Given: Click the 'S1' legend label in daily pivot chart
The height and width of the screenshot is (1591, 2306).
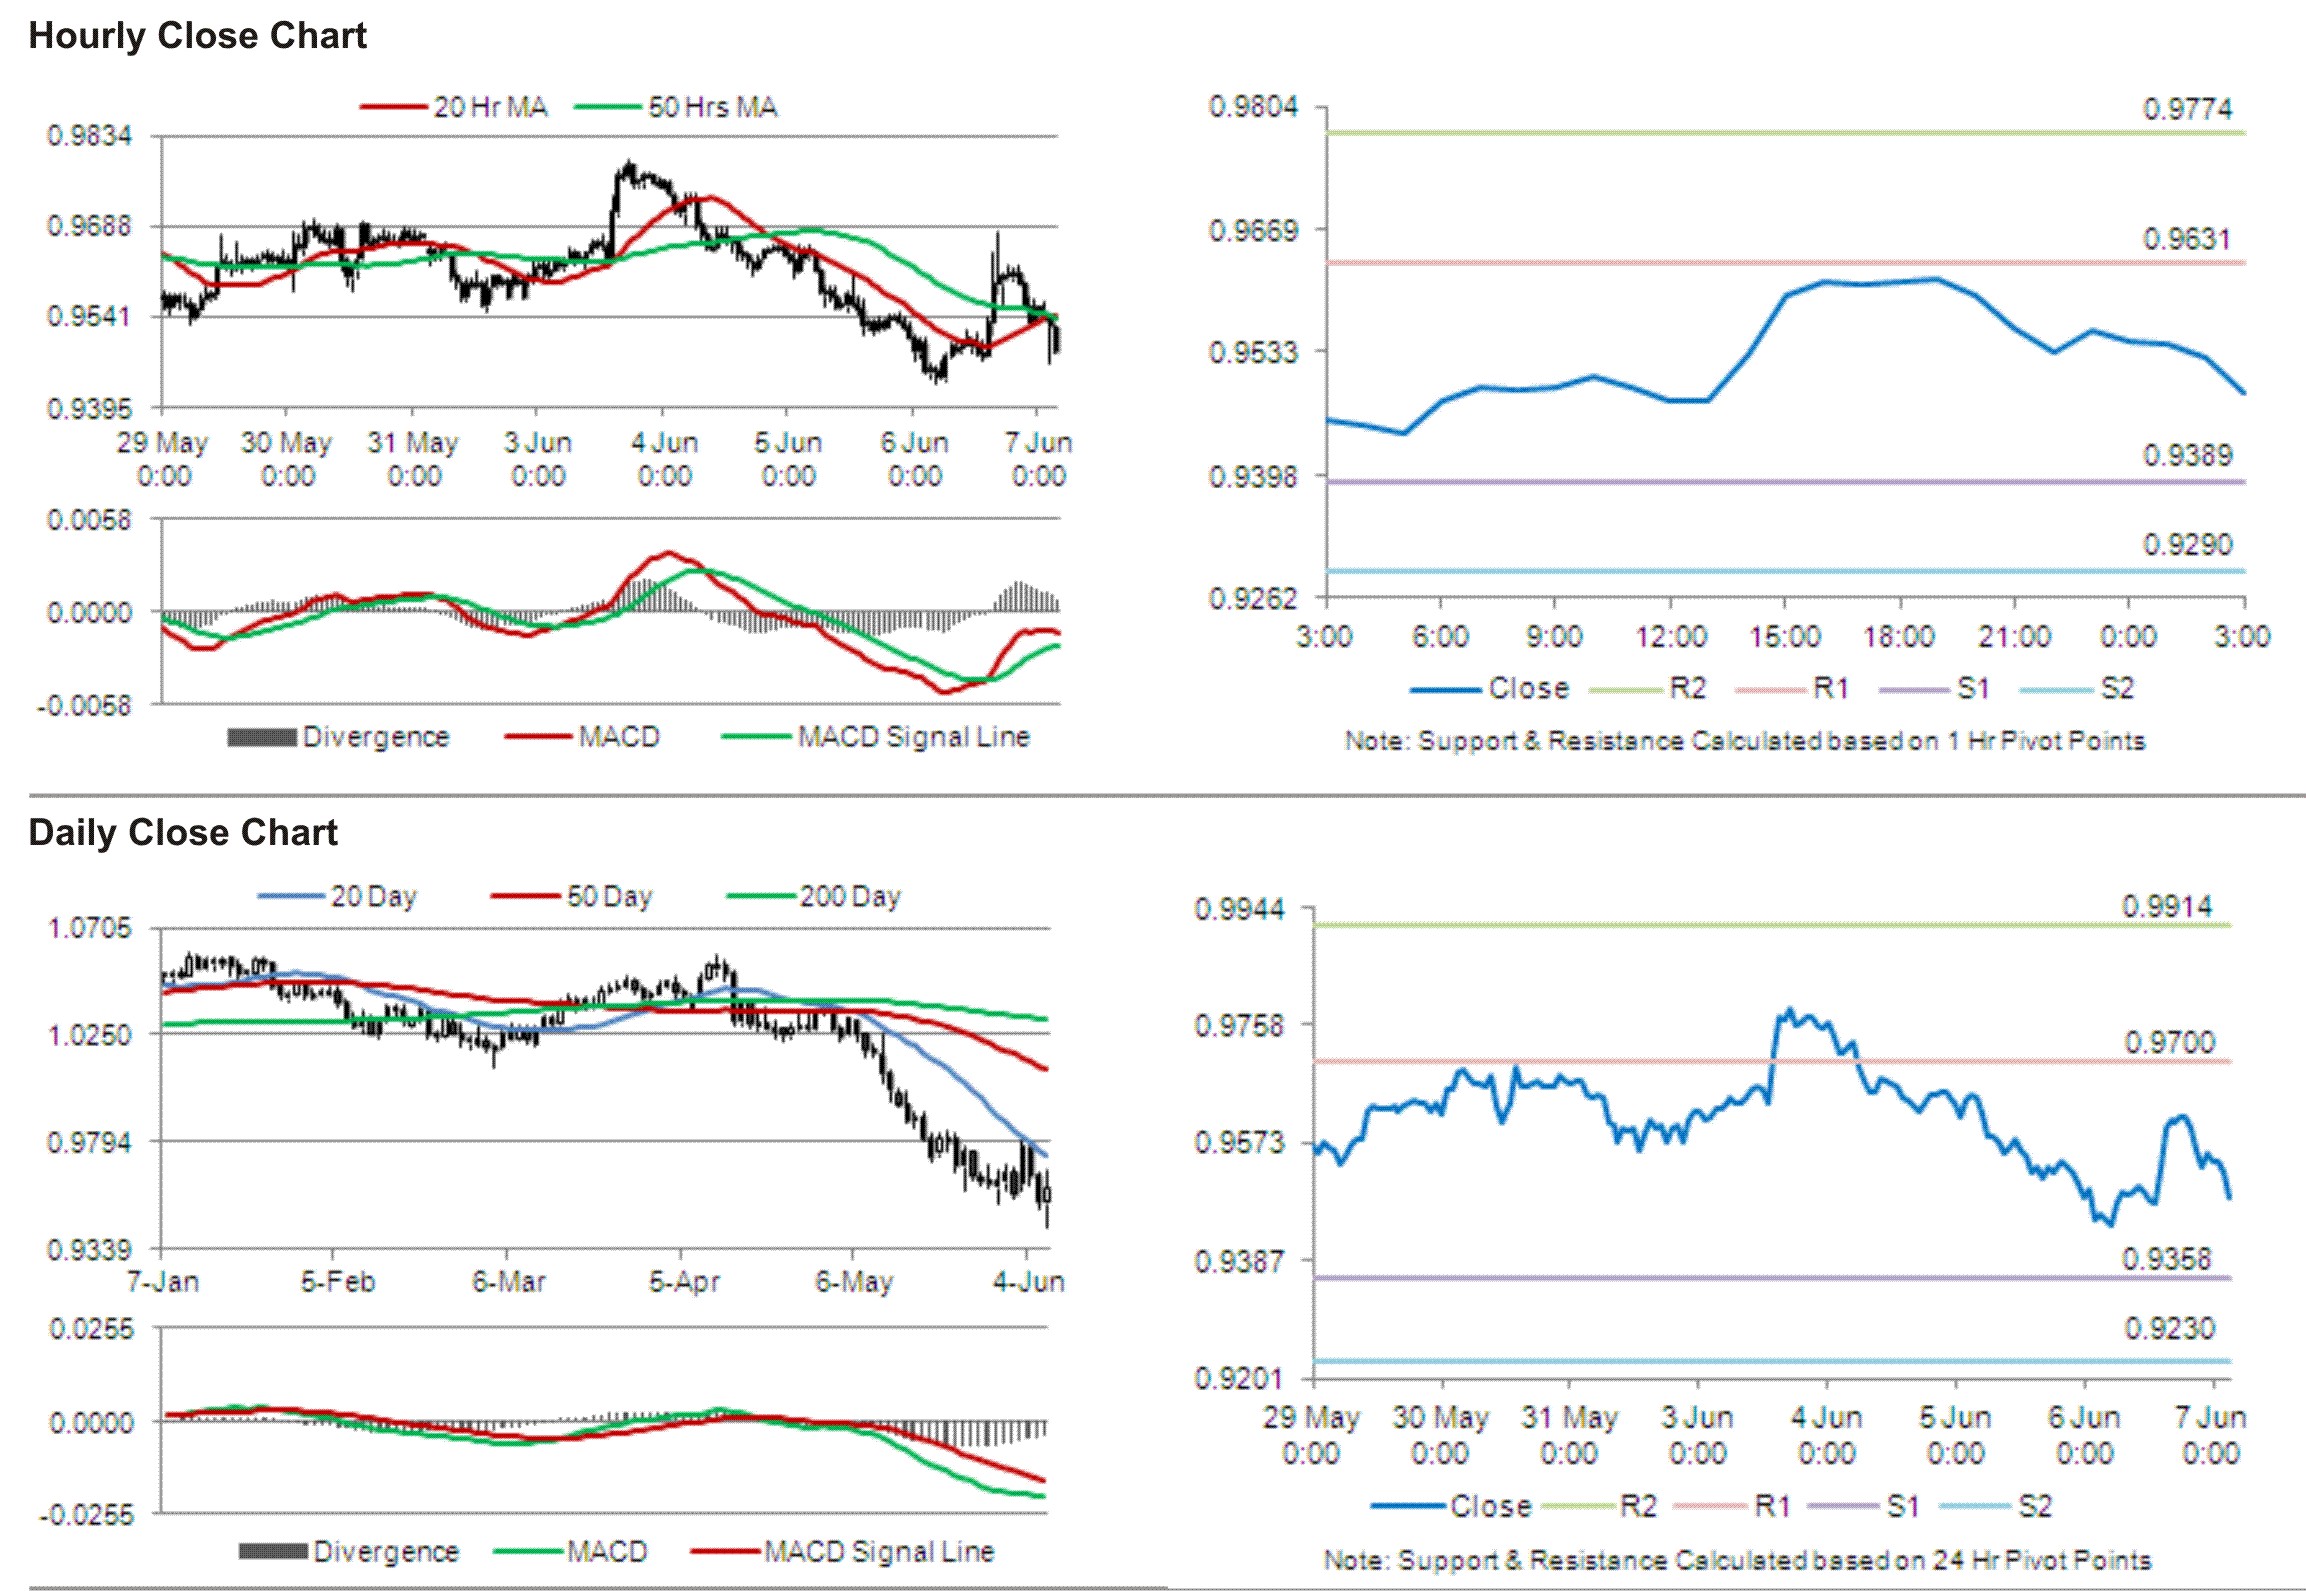Looking at the screenshot, I should pos(1903,1506).
